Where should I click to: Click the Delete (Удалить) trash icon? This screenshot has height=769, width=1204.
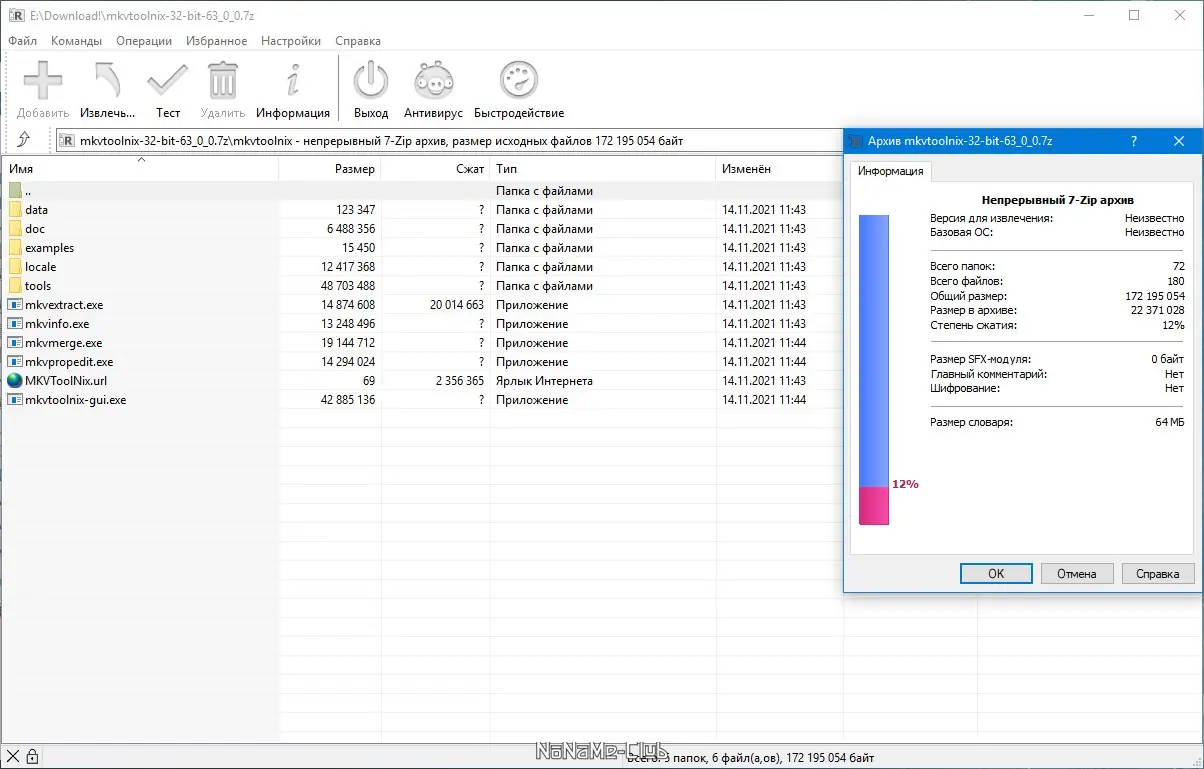(x=222, y=80)
